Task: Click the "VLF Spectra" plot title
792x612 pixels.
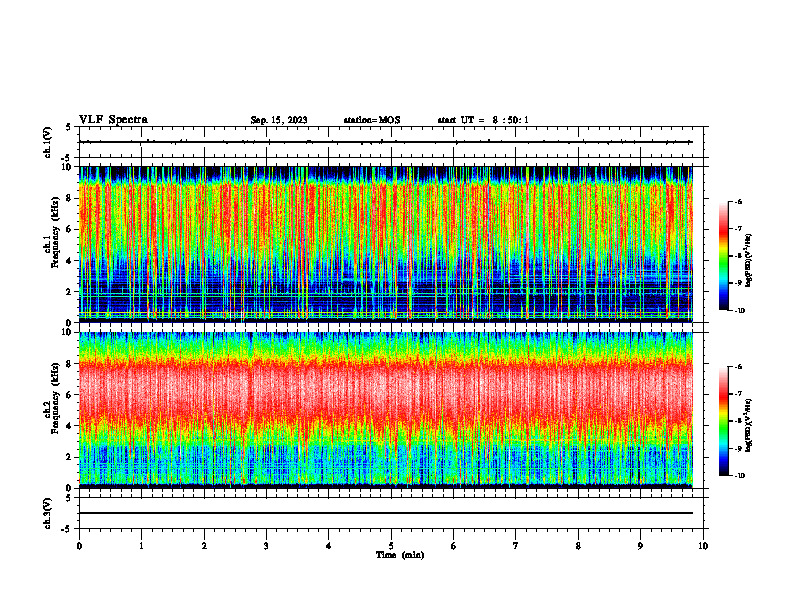Action: click(113, 120)
